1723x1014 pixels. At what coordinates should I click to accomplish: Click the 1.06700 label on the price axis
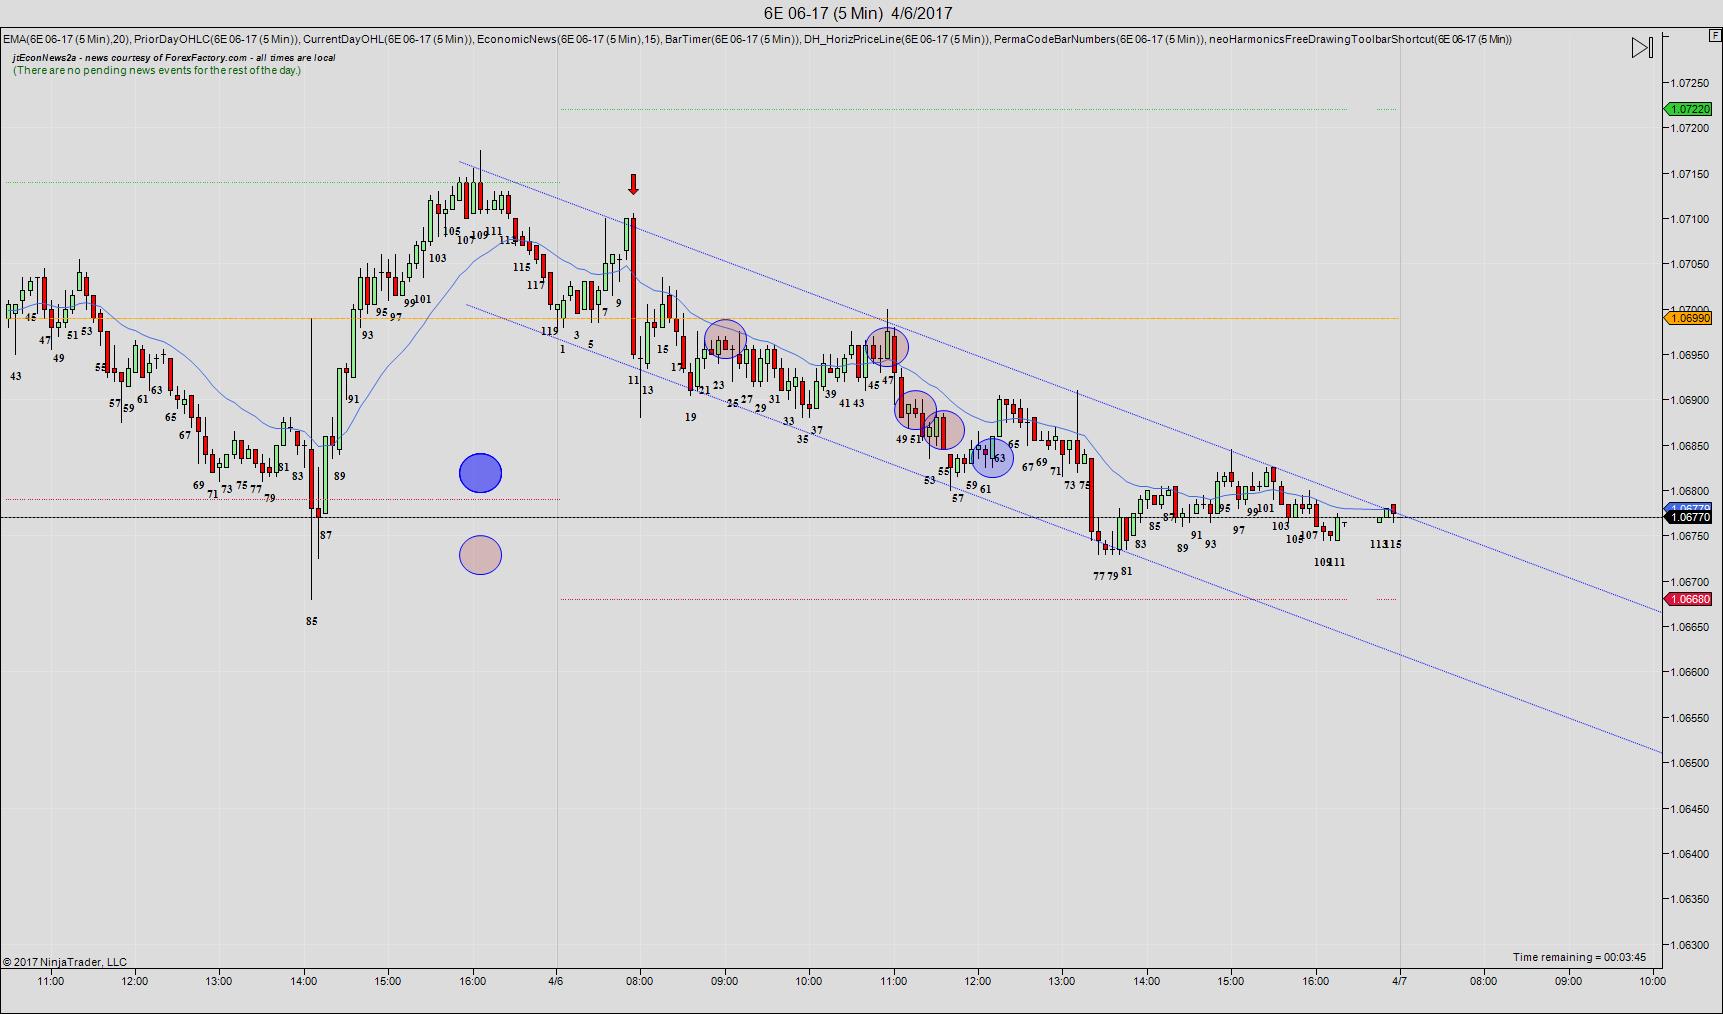click(1689, 581)
